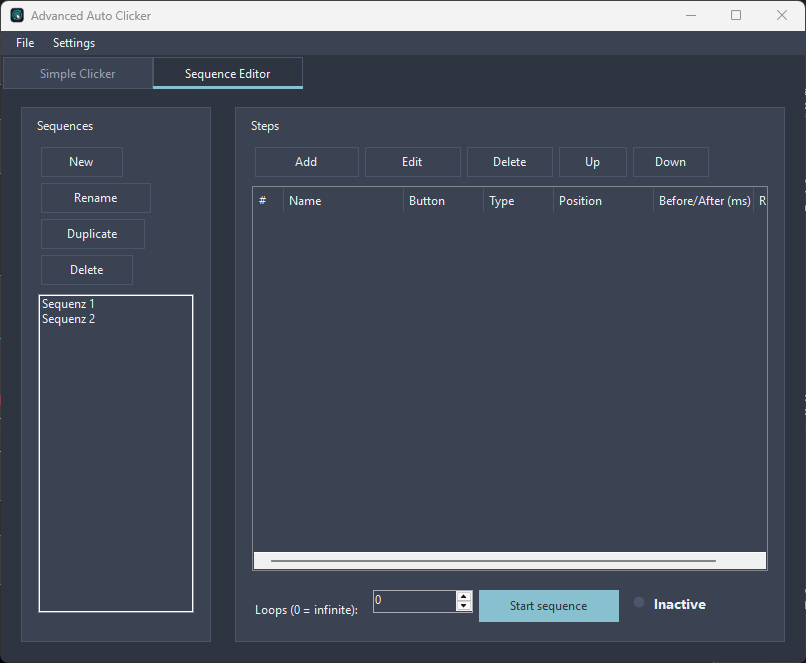Click the # column header
Screen dimensions: 806x663
268,200
